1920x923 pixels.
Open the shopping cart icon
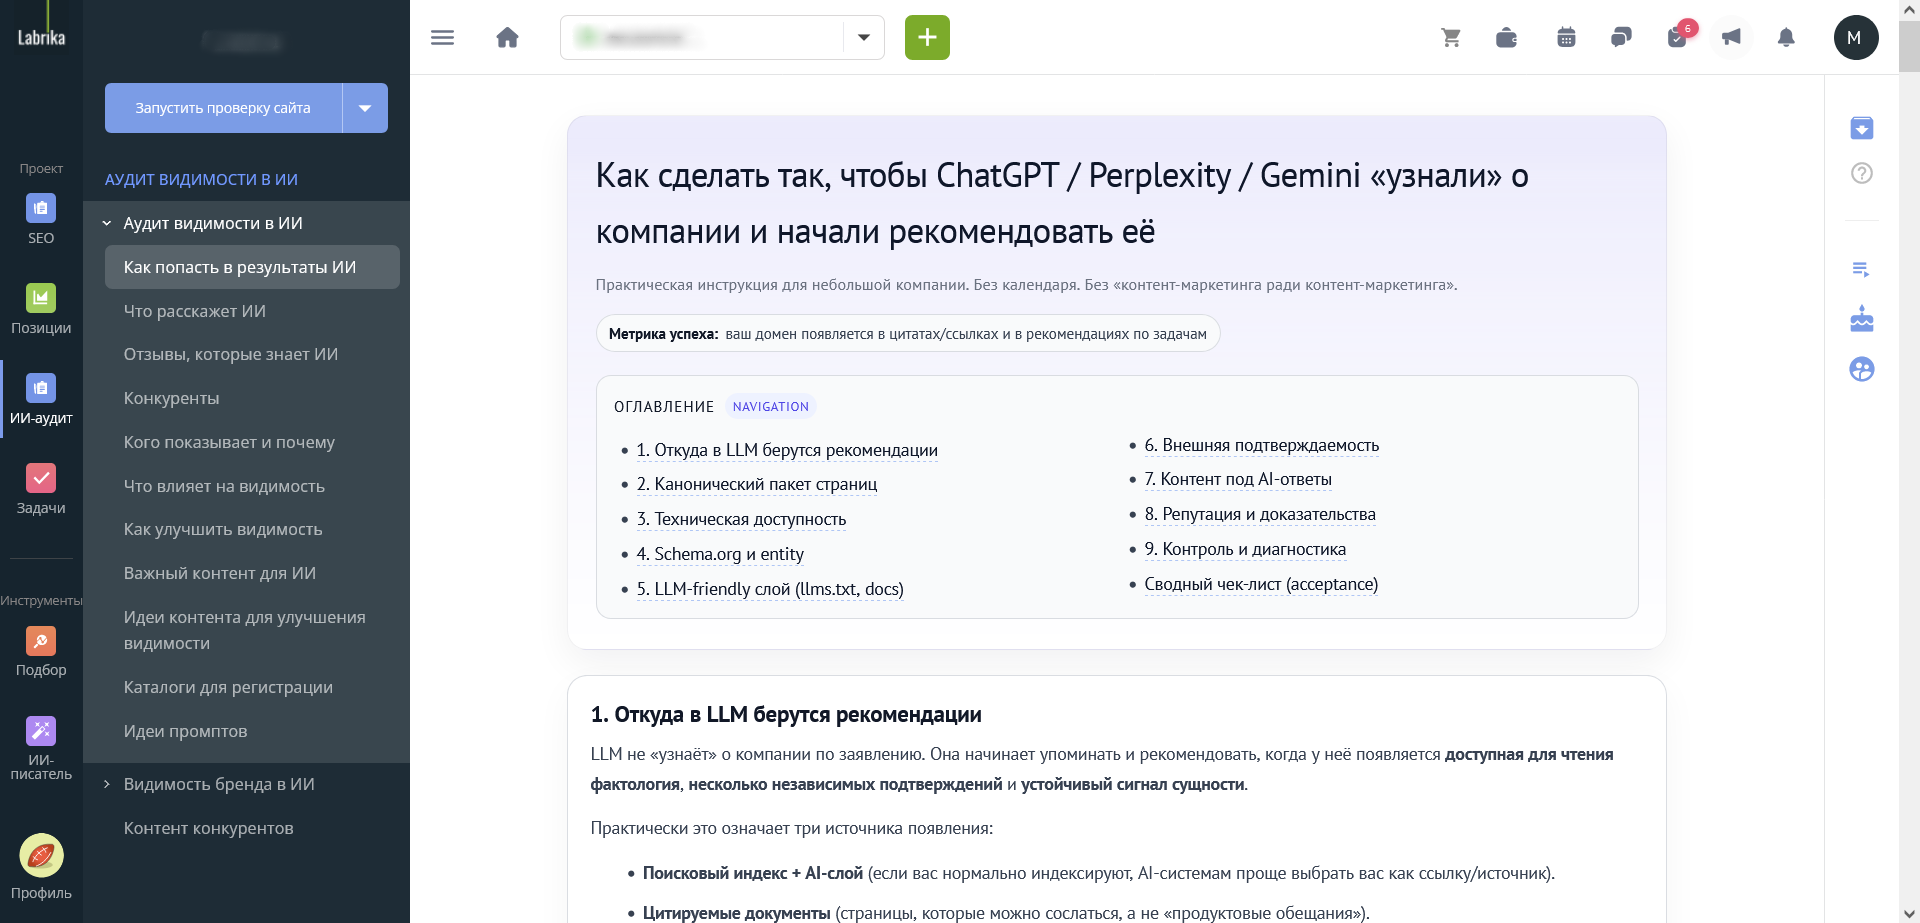click(1451, 38)
